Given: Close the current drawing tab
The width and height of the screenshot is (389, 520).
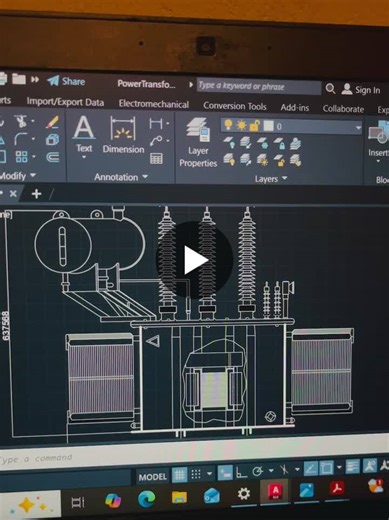Looking at the screenshot, I should pos(13,193).
